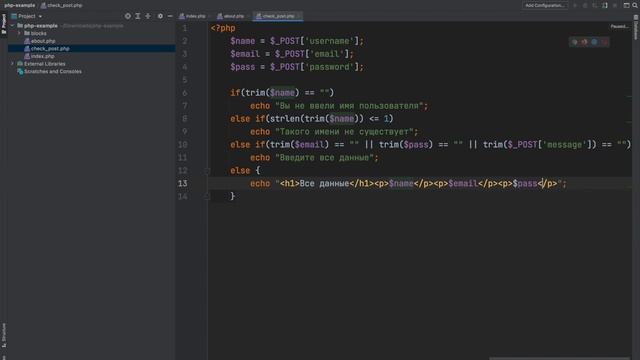Open Add Configuration dropdown
640x360 pixels.
click(x=545, y=5)
